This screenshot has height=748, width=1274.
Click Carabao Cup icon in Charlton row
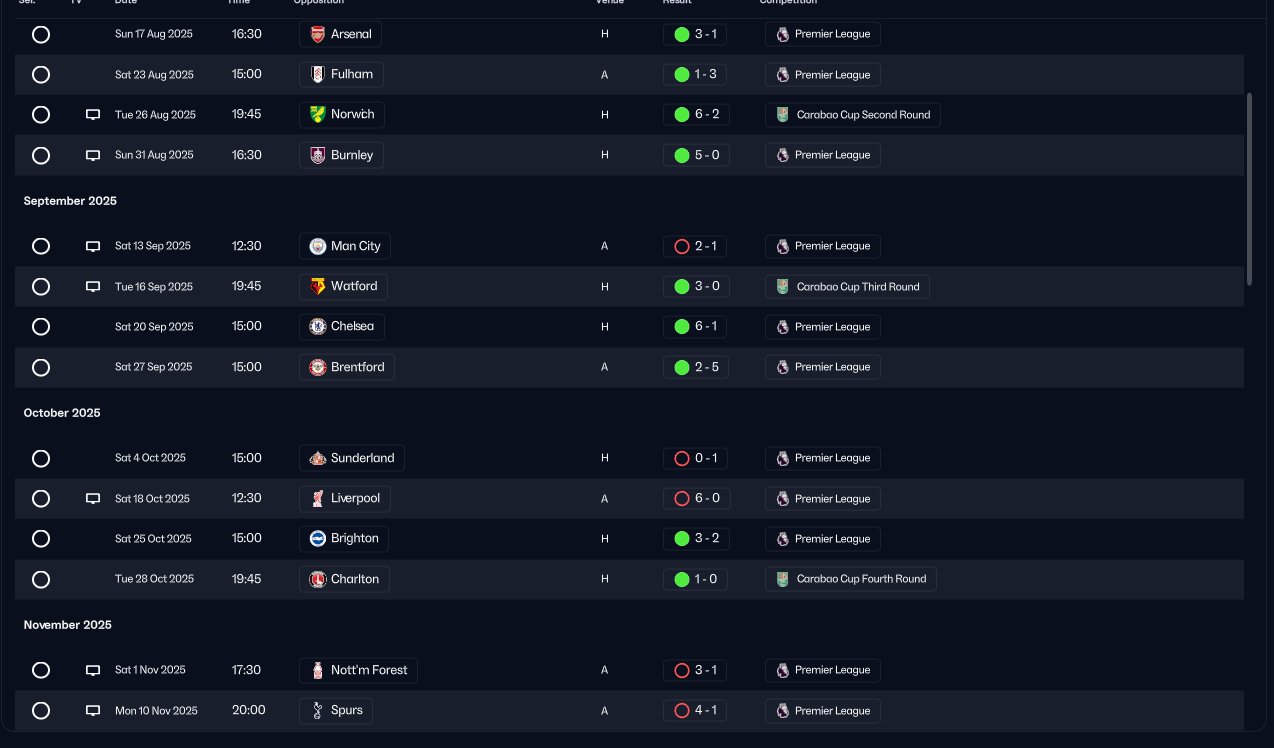point(782,579)
